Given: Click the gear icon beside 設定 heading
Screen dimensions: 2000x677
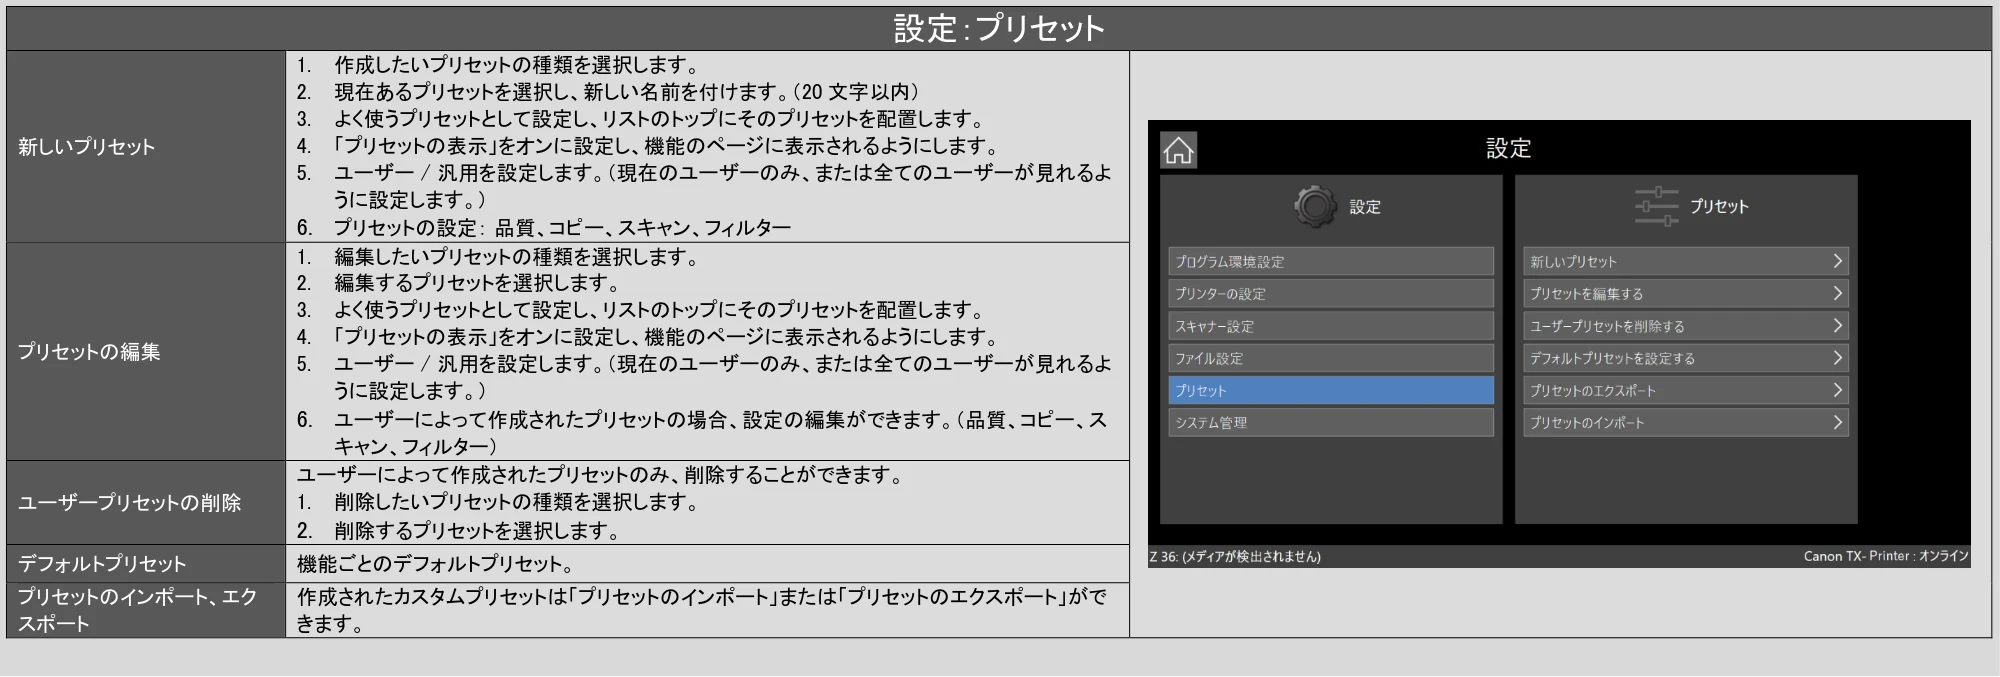Looking at the screenshot, I should click(1315, 207).
